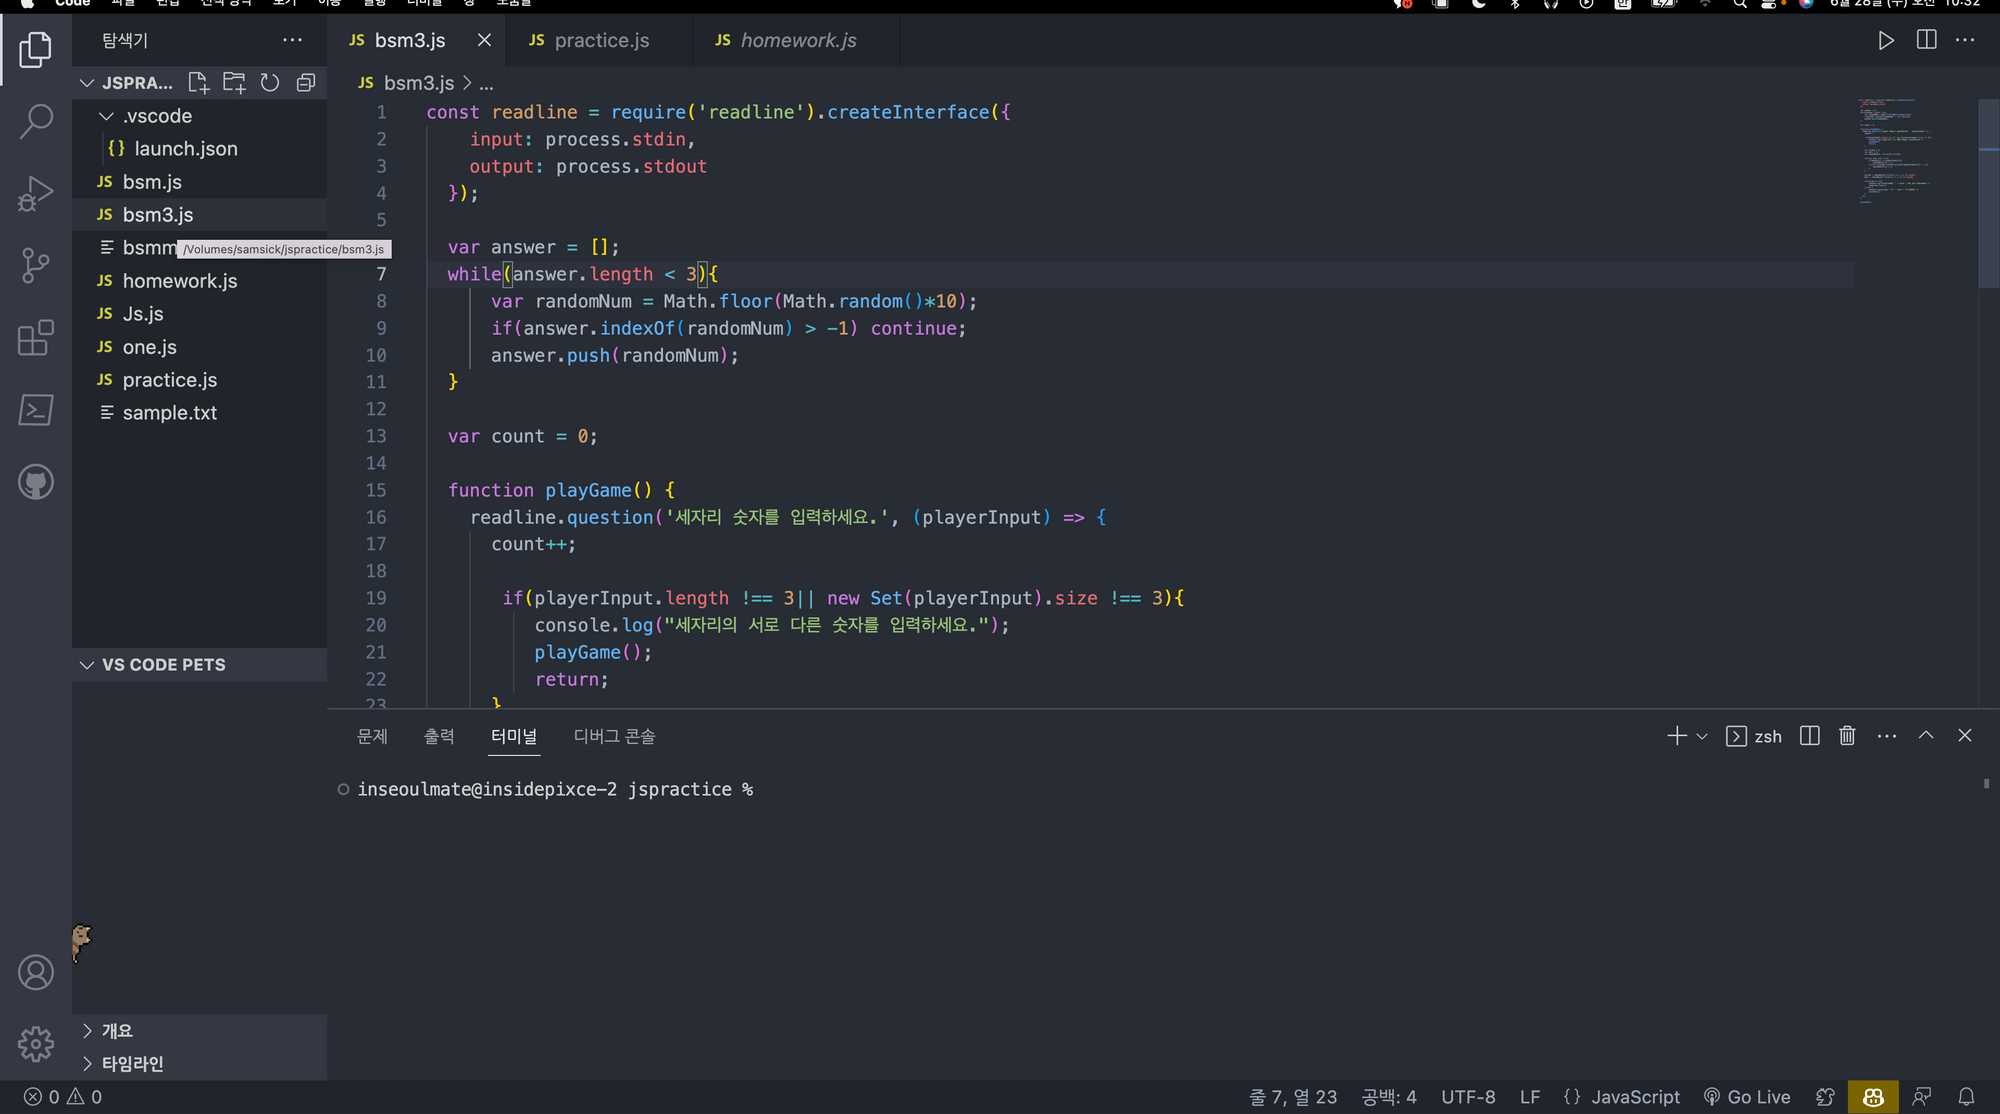Toggle maximize terminal panel with the chevron
Image resolution: width=2000 pixels, height=1114 pixels.
[1926, 736]
